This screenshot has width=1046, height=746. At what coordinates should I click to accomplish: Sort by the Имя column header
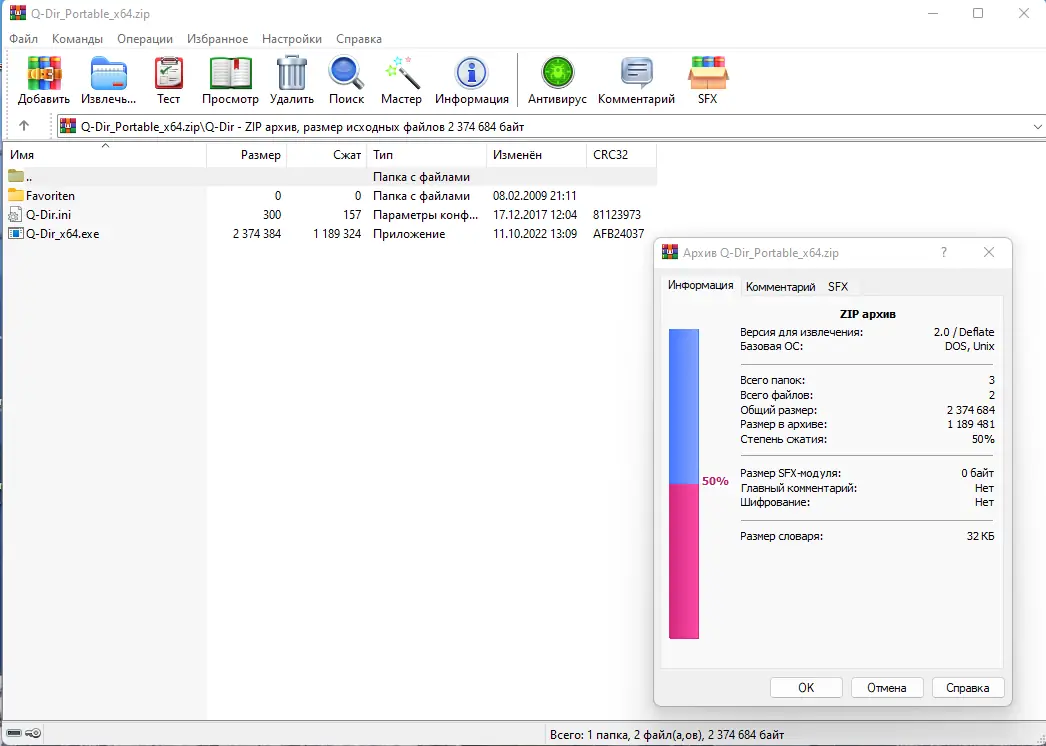coord(105,155)
